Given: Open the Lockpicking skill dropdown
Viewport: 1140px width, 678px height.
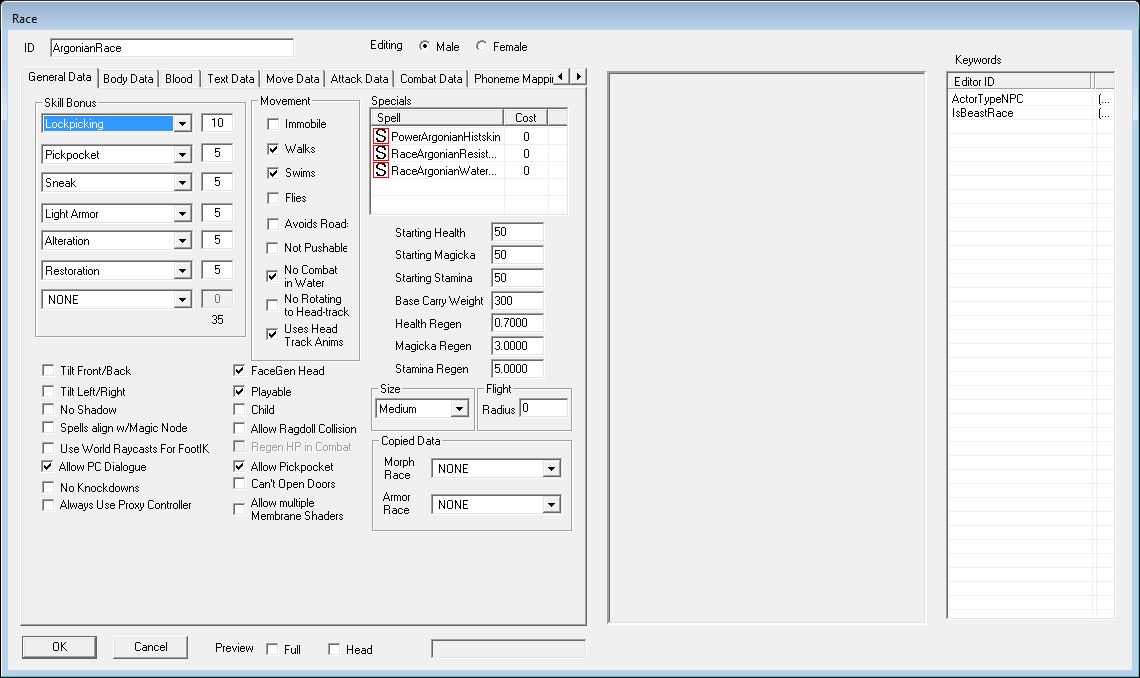Looking at the screenshot, I should click(182, 124).
